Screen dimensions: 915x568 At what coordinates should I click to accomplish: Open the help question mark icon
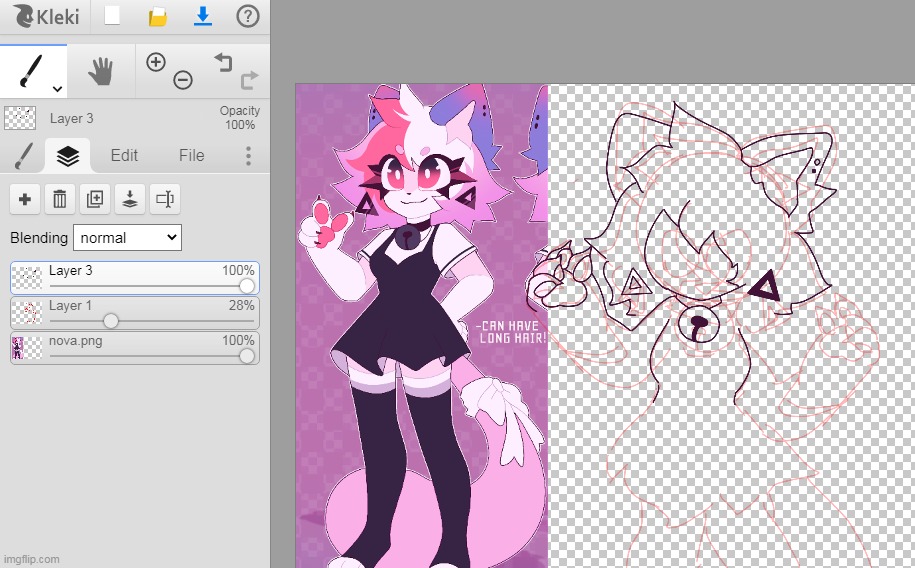click(x=248, y=16)
